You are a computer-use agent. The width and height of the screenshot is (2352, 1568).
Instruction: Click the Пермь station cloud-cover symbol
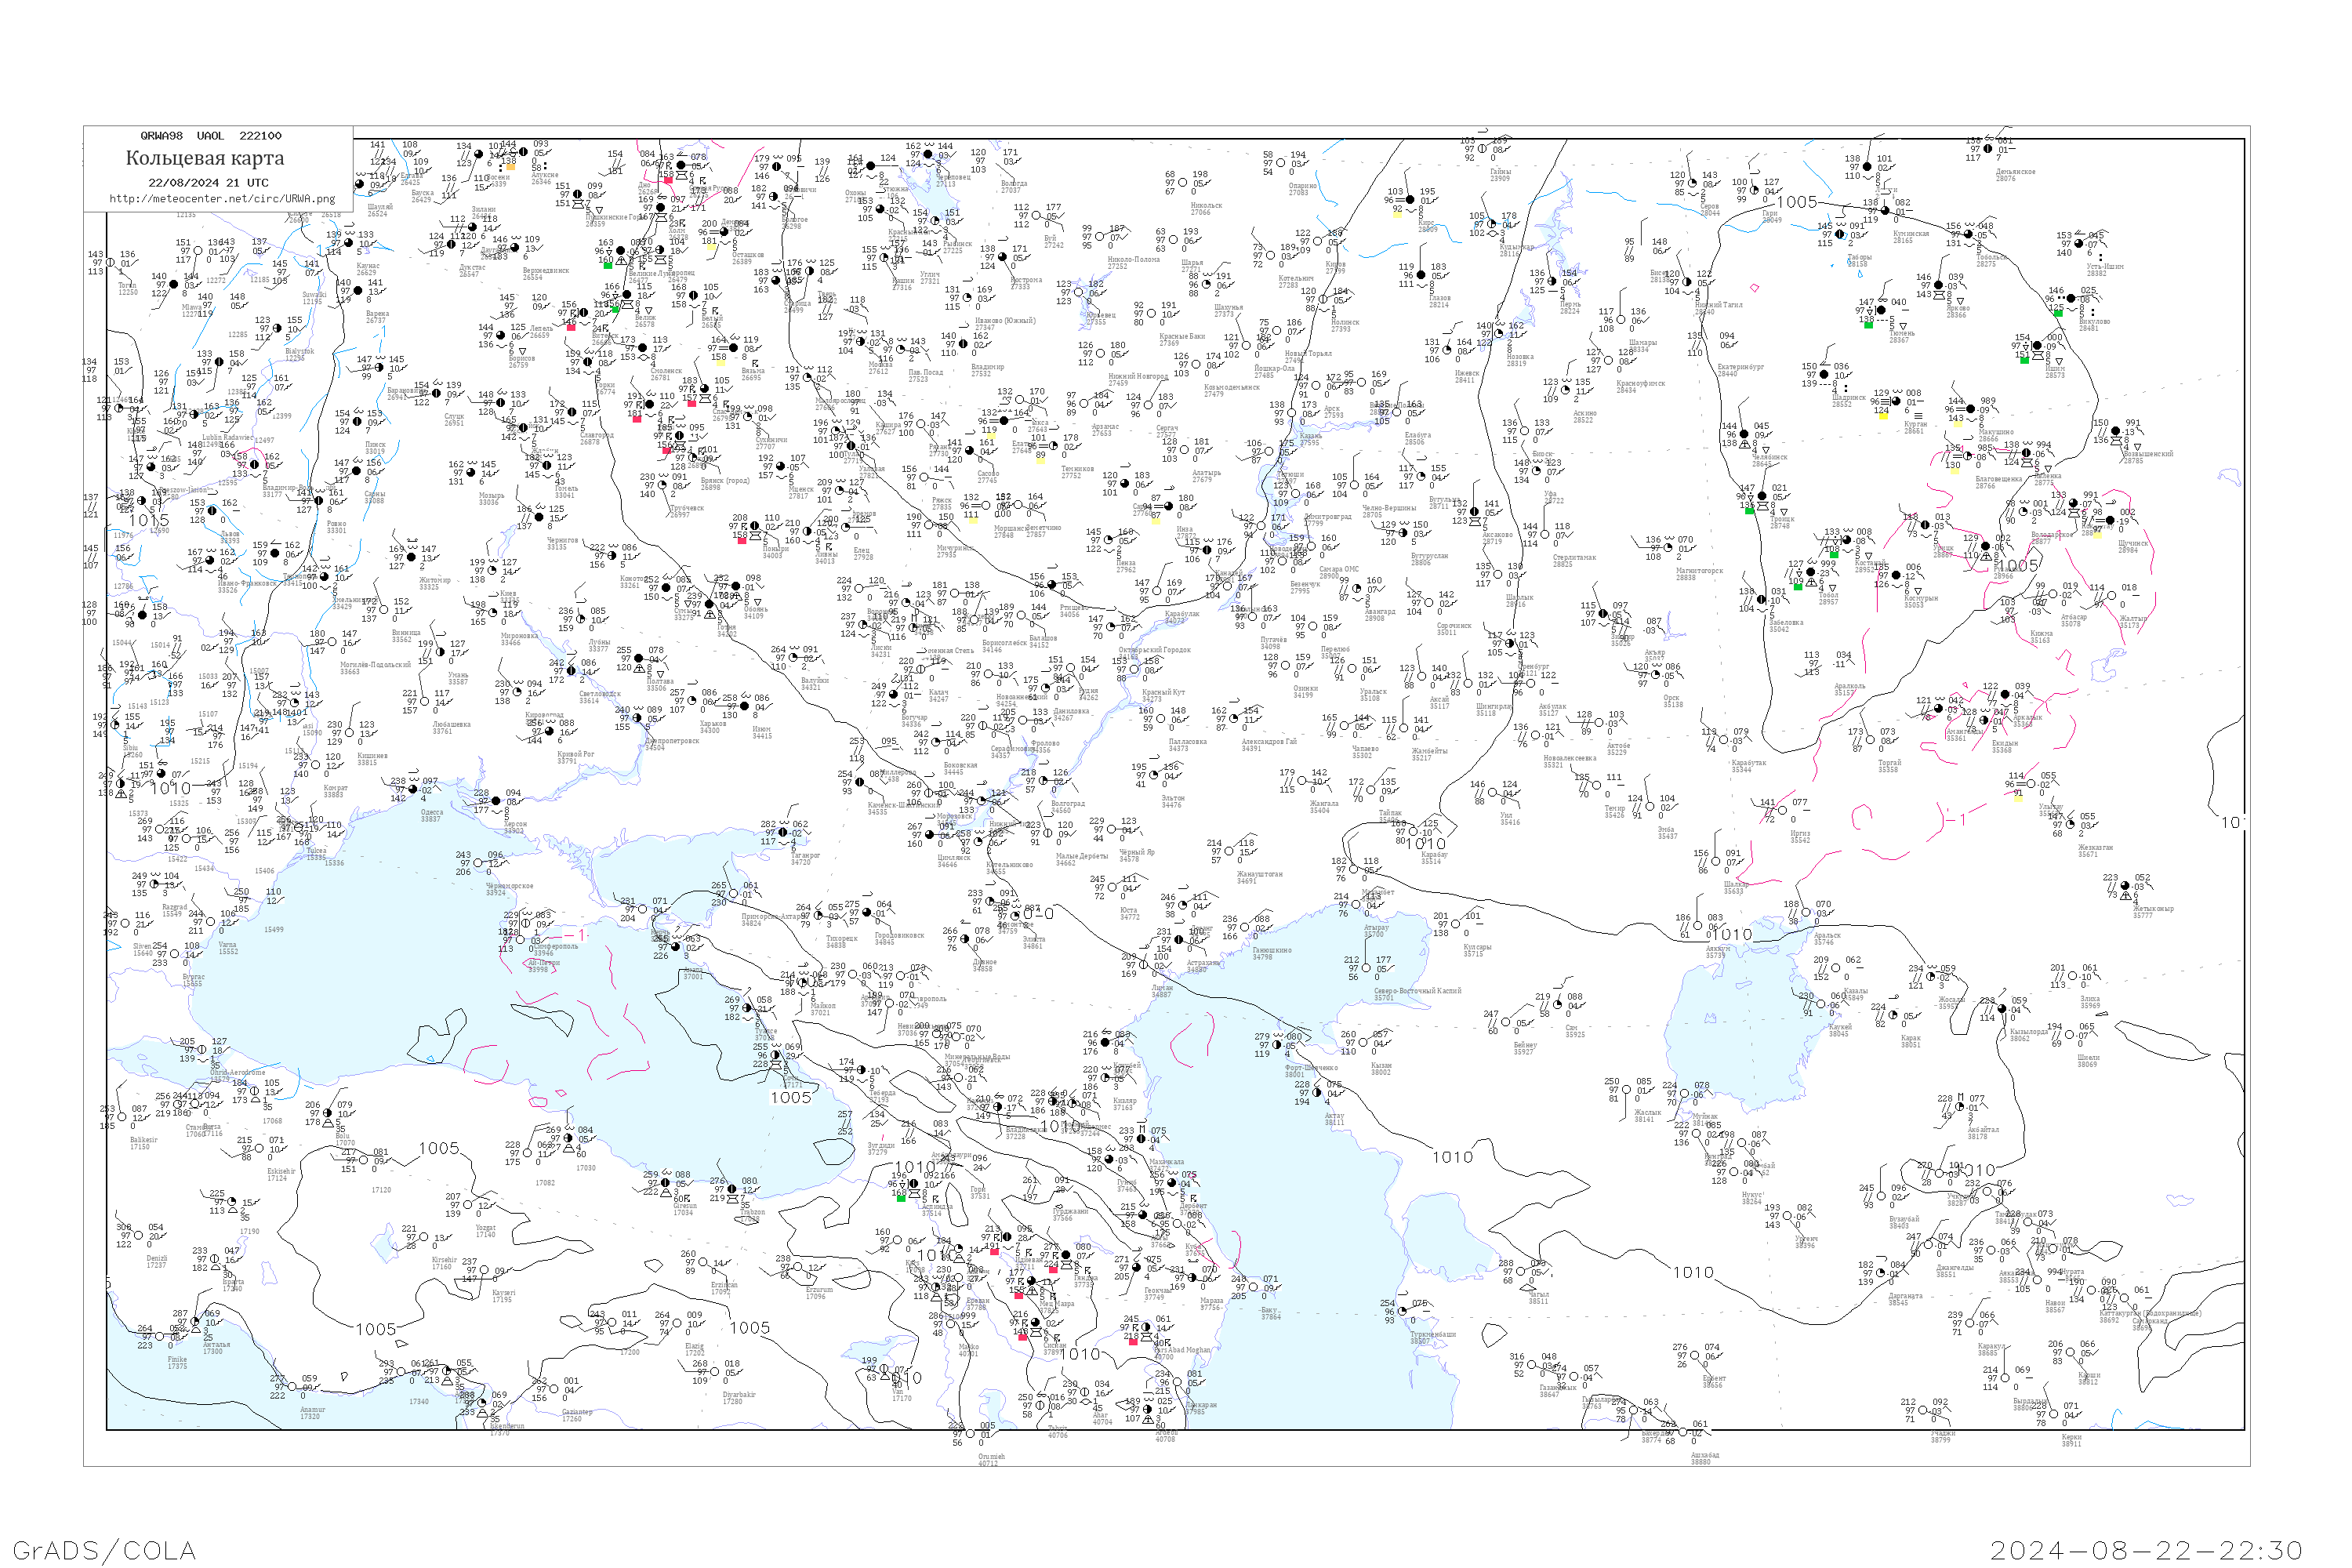[x=1552, y=282]
